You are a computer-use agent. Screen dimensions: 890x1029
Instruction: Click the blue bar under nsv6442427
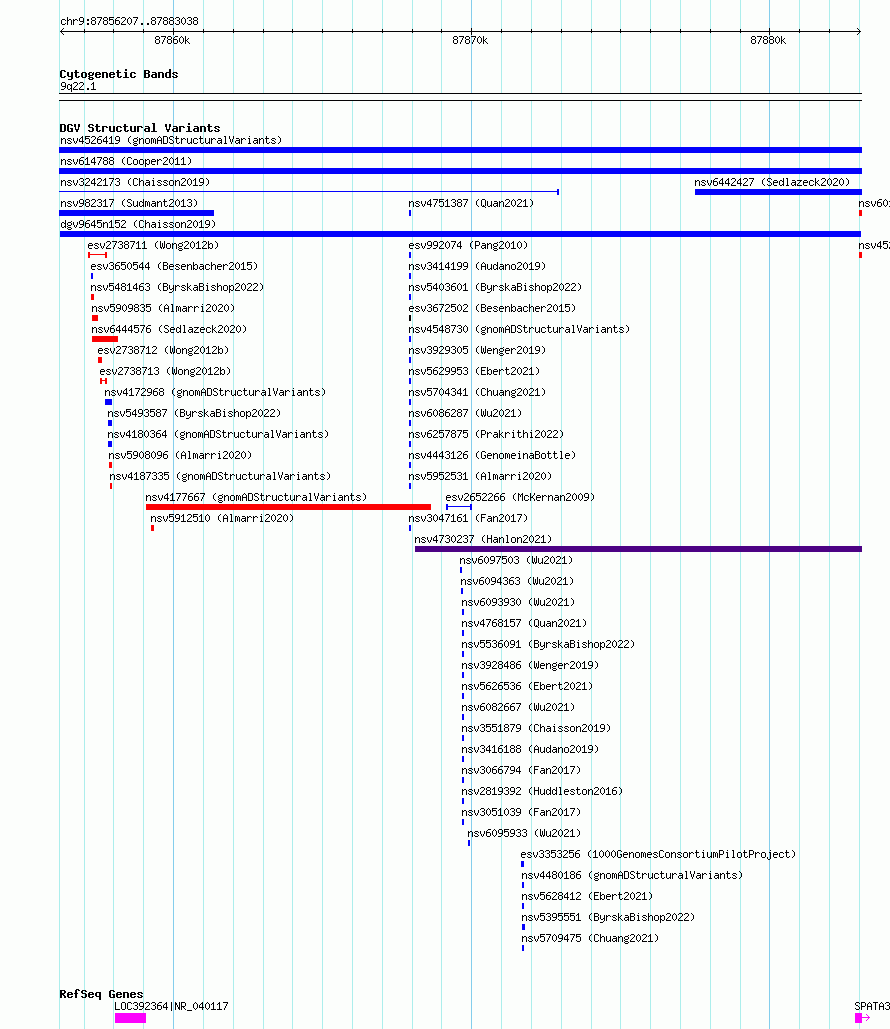(778, 192)
